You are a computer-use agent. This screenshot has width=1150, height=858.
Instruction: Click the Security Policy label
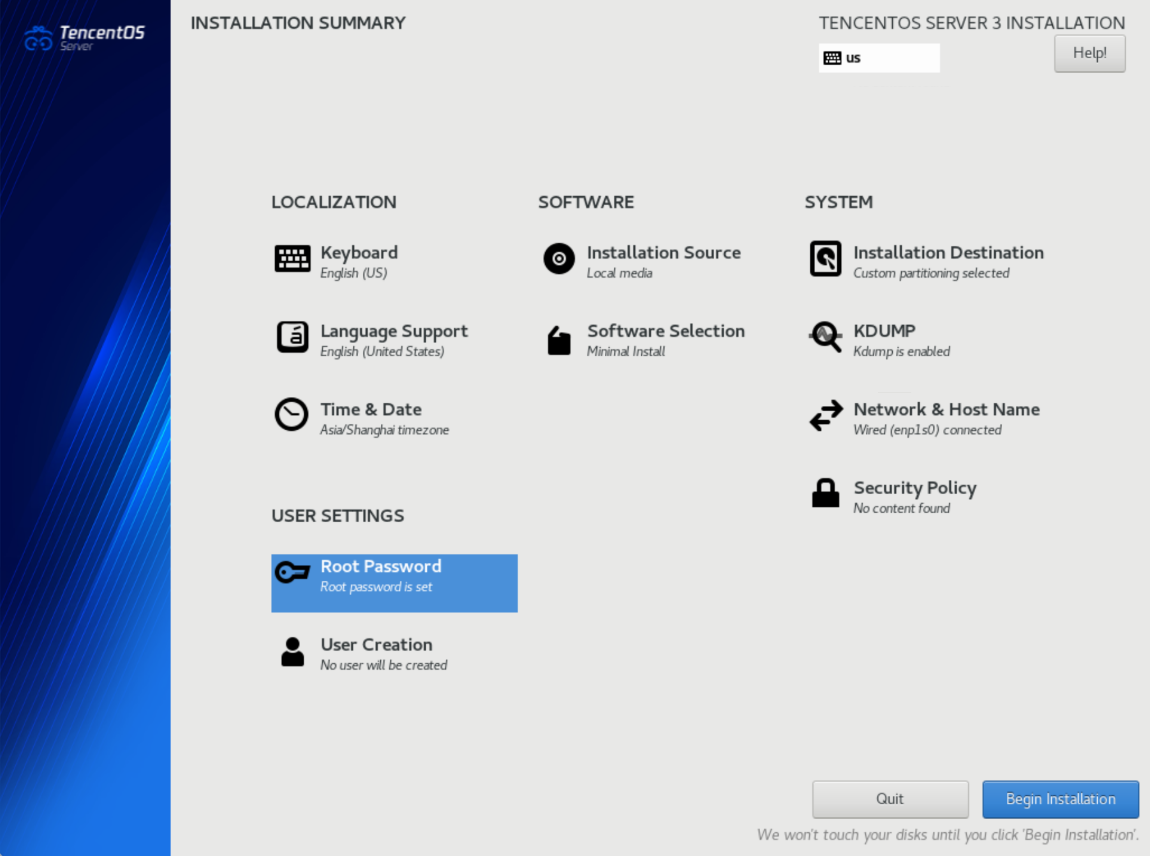click(915, 488)
